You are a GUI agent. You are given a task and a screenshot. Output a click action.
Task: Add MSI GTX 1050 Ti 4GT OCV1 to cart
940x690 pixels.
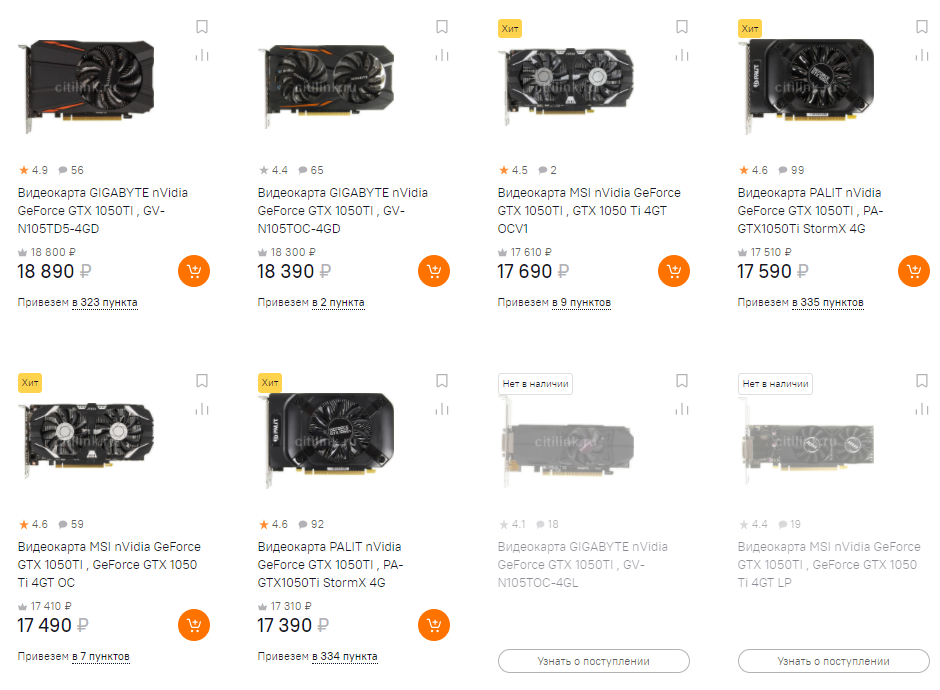[673, 271]
